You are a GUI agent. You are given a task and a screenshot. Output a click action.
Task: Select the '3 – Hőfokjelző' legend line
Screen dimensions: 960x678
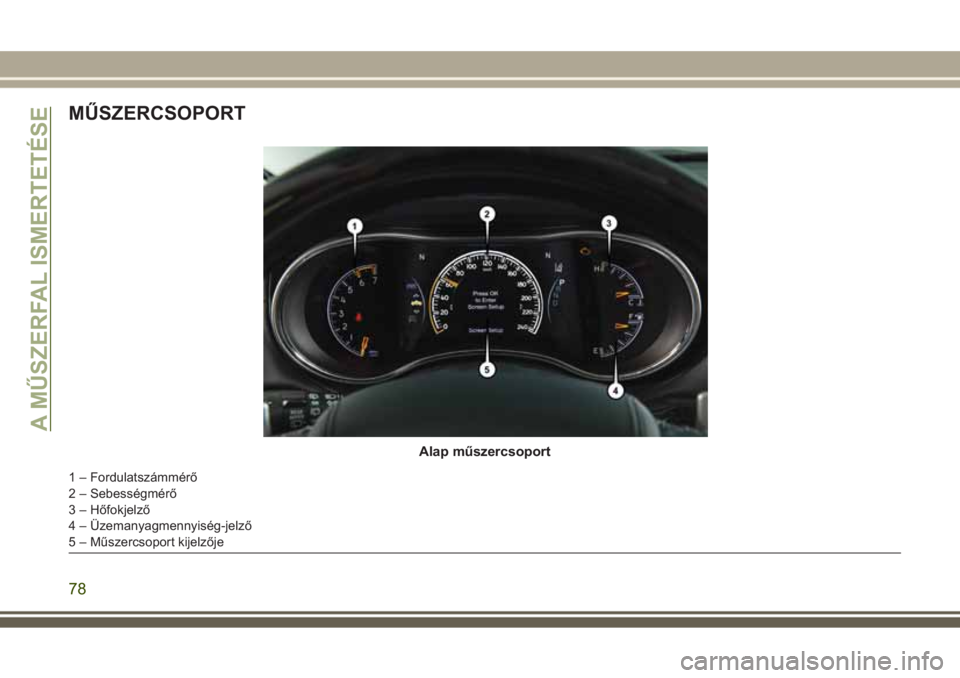110,510
